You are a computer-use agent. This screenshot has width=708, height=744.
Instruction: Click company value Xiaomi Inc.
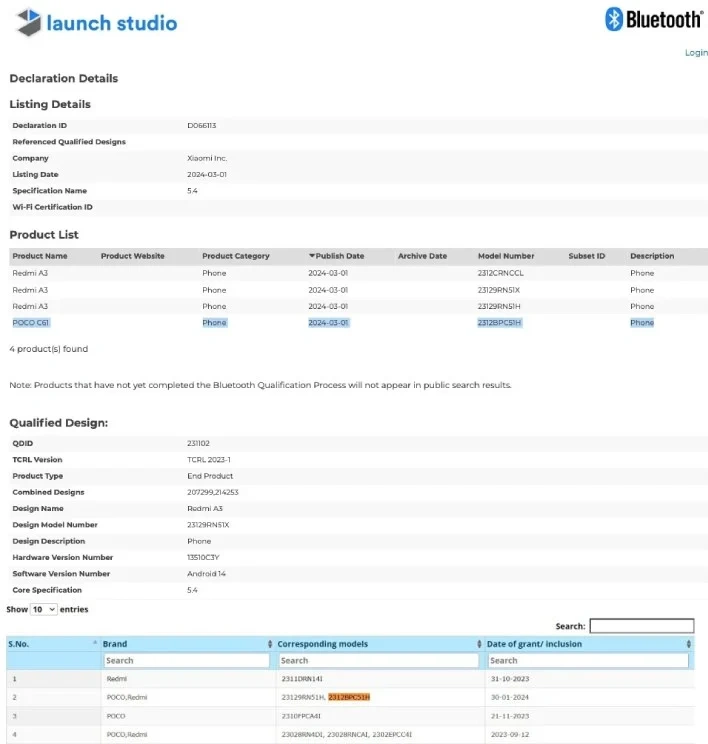(207, 158)
